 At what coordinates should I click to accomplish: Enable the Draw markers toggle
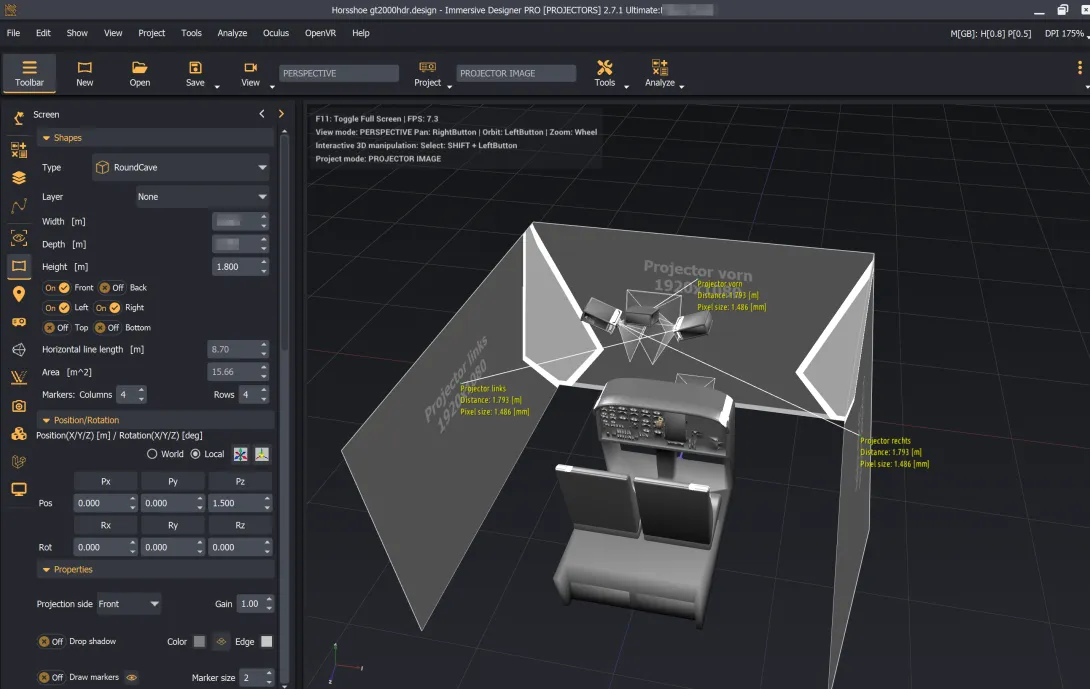coord(51,677)
